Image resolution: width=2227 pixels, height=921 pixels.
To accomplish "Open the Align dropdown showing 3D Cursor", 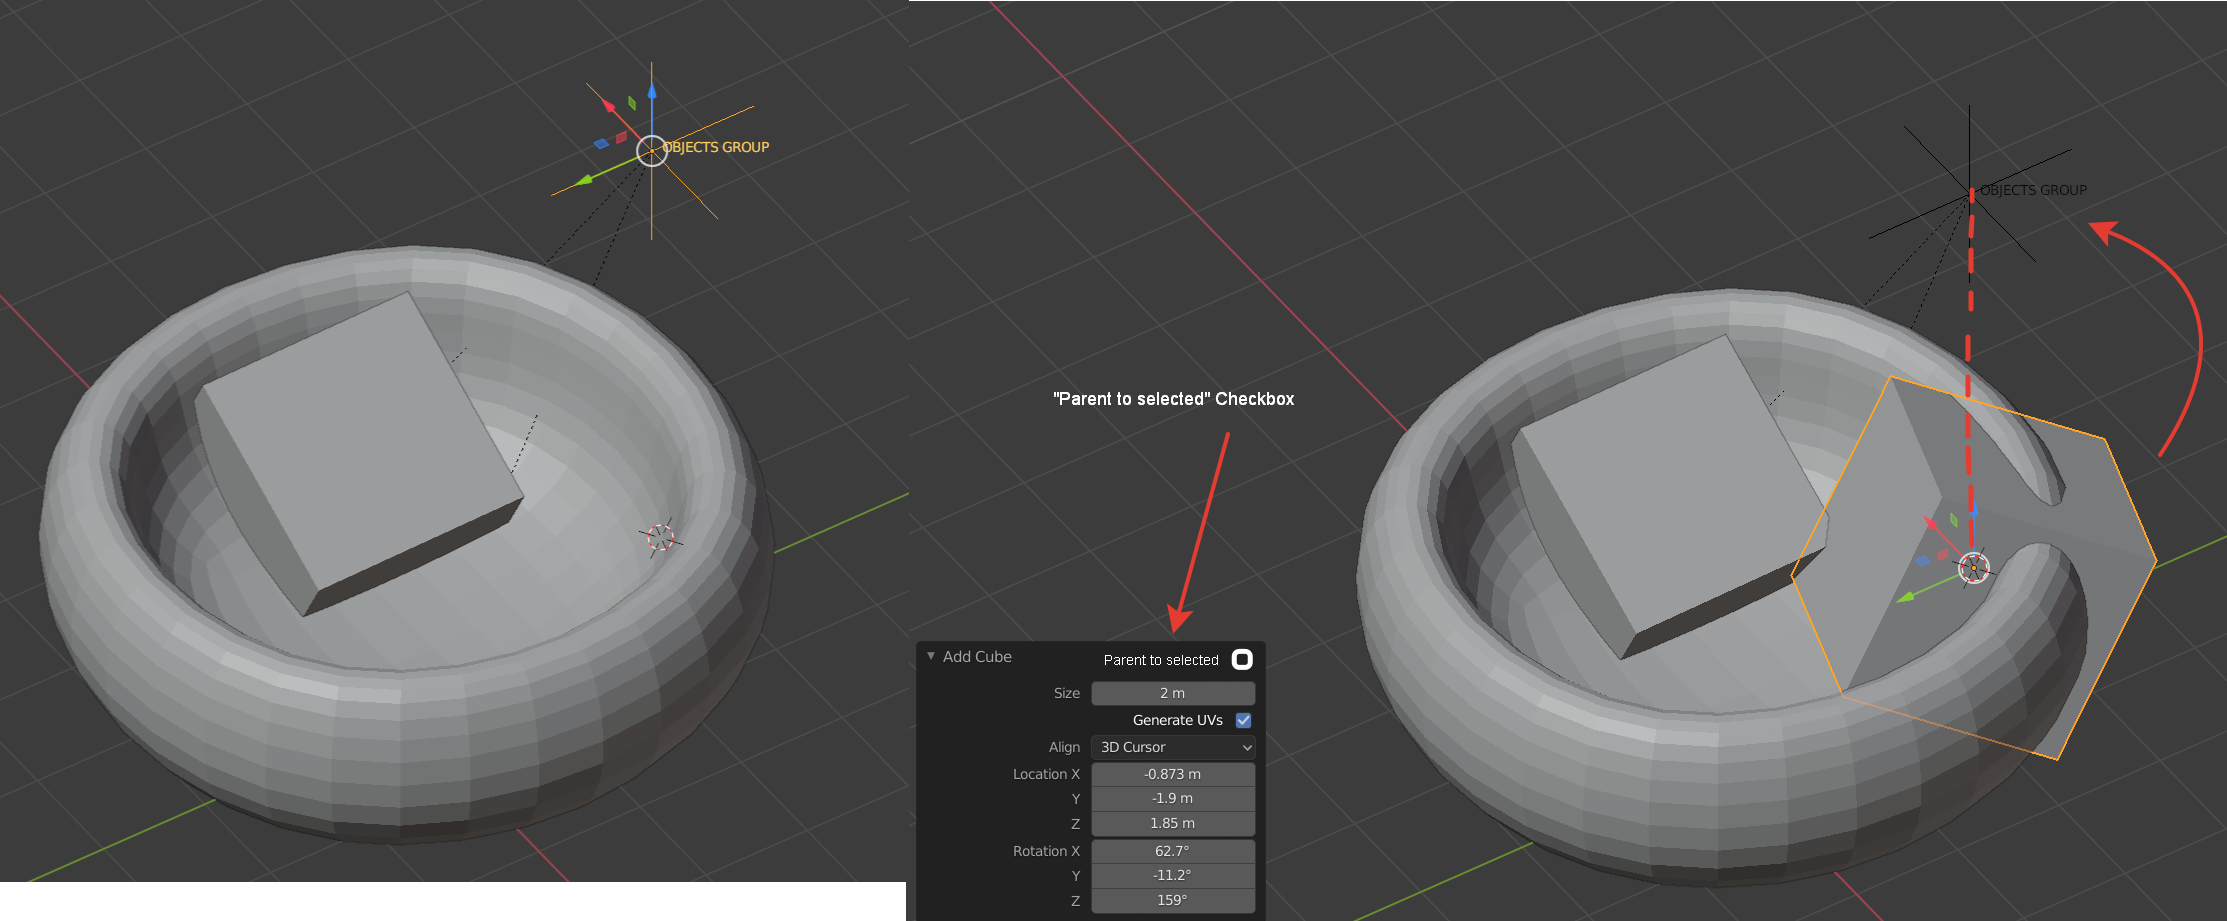I will (x=1173, y=747).
